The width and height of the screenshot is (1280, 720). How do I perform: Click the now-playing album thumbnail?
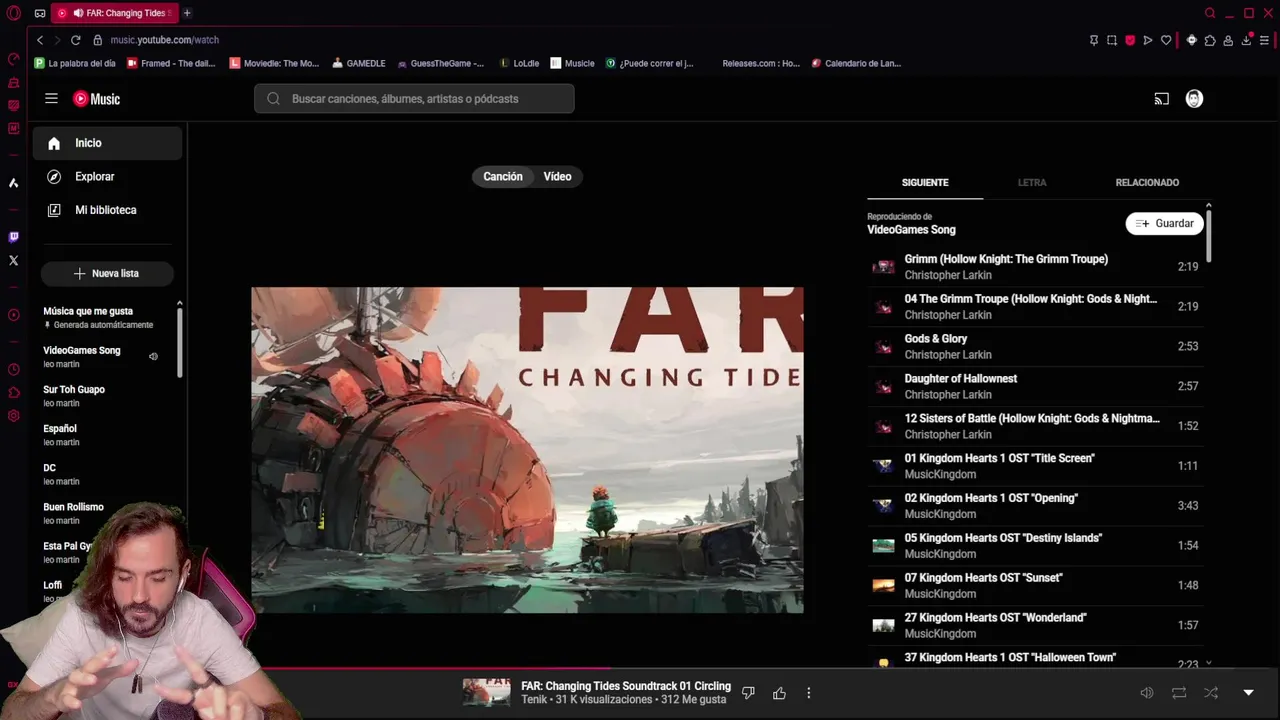[486, 692]
